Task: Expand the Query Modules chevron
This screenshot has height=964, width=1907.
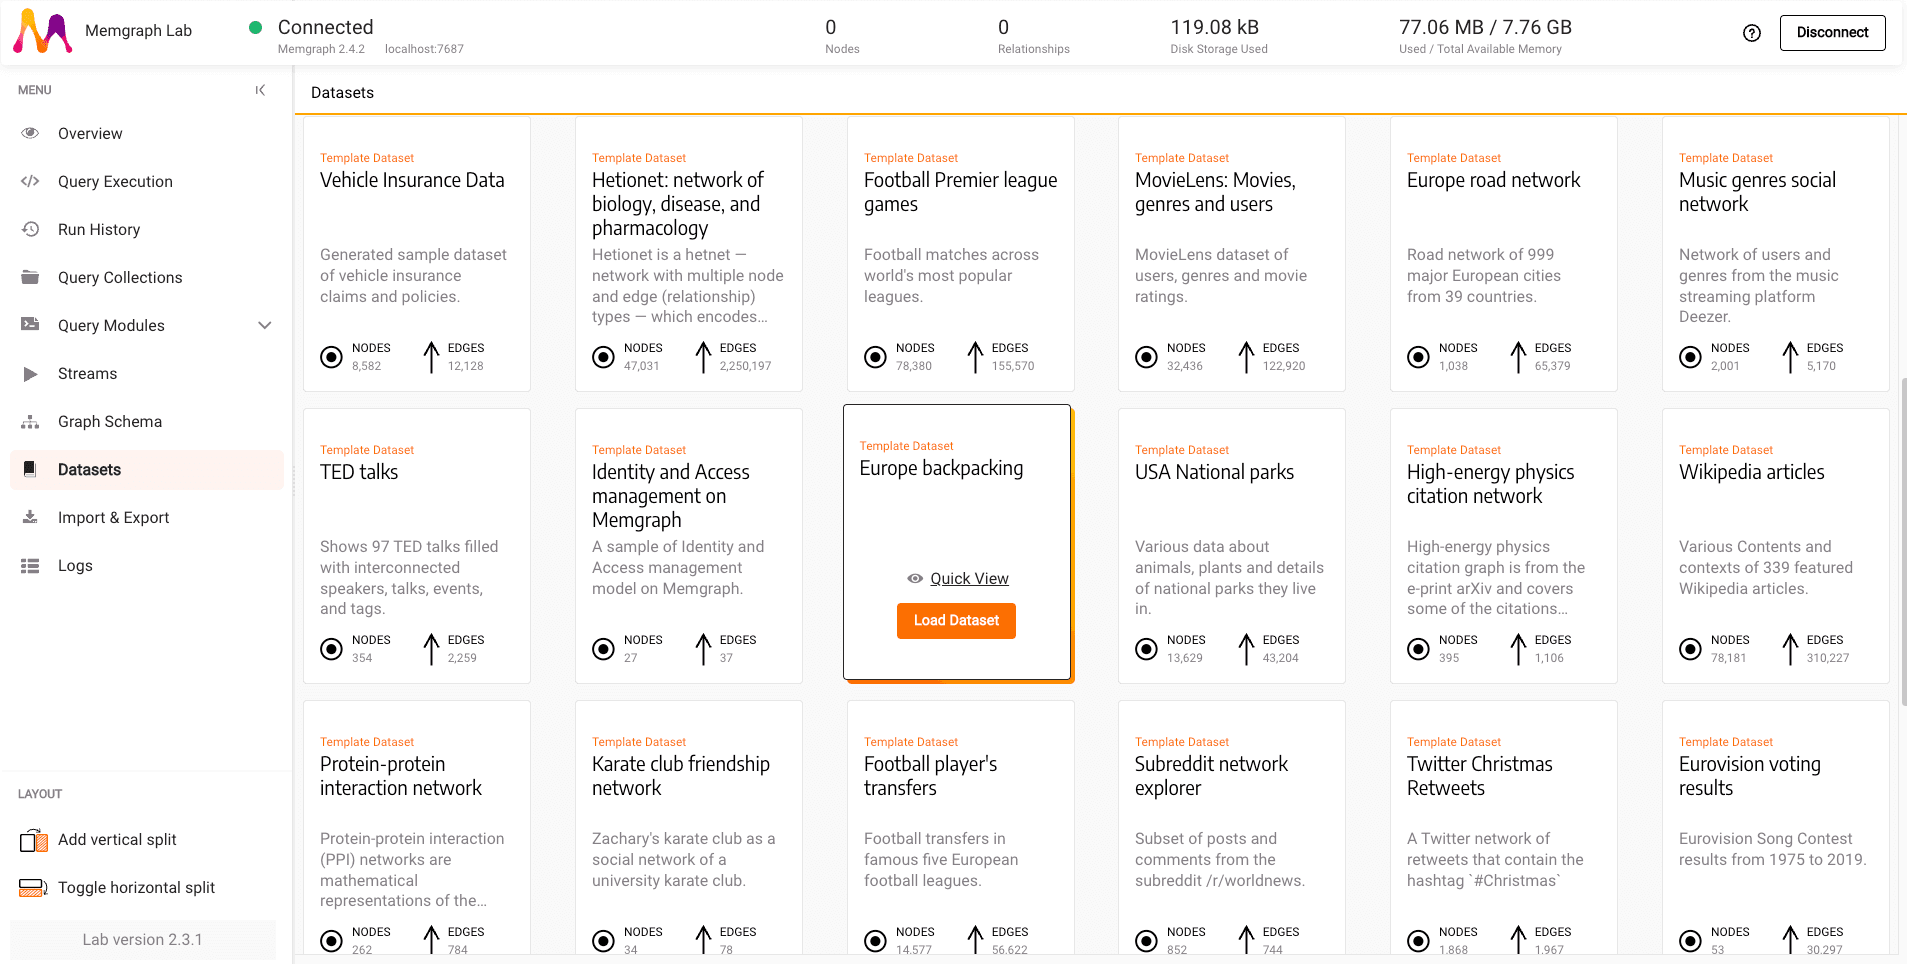Action: pos(265,325)
